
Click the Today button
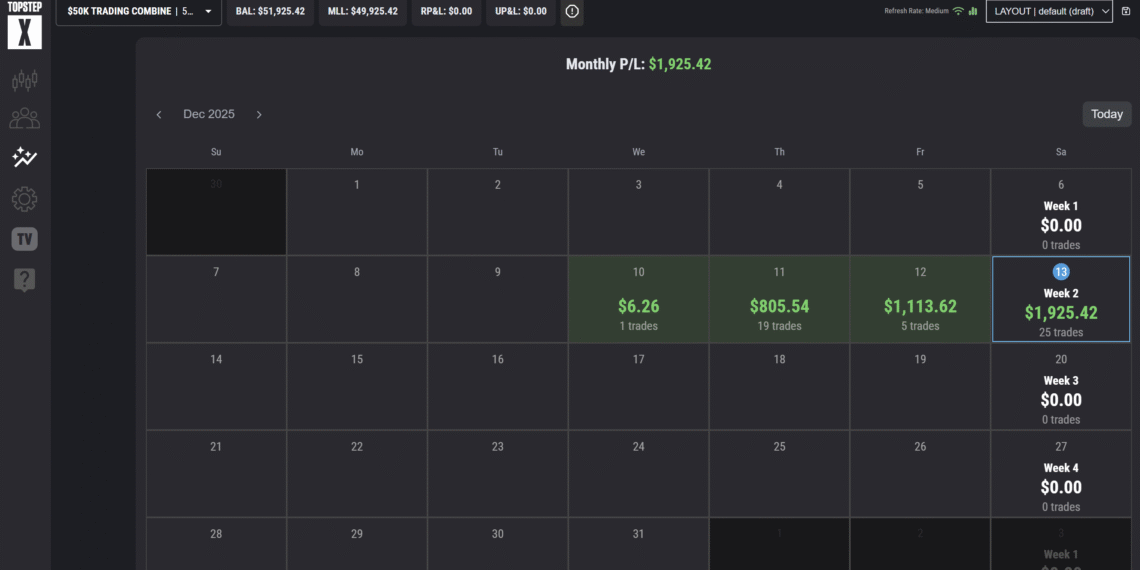pyautogui.click(x=1107, y=114)
